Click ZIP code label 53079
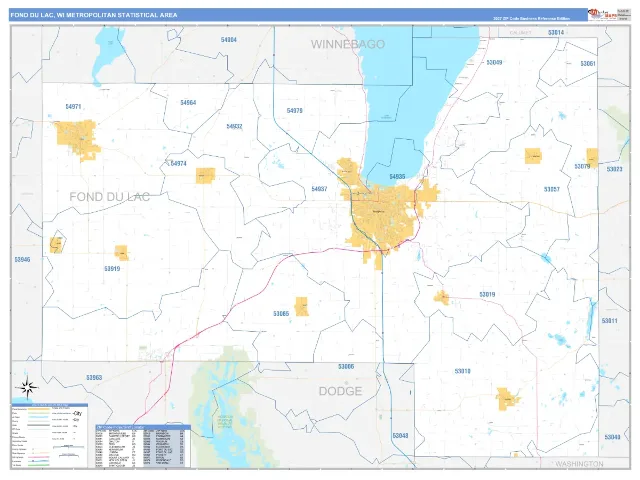The width and height of the screenshot is (640, 480). (582, 166)
